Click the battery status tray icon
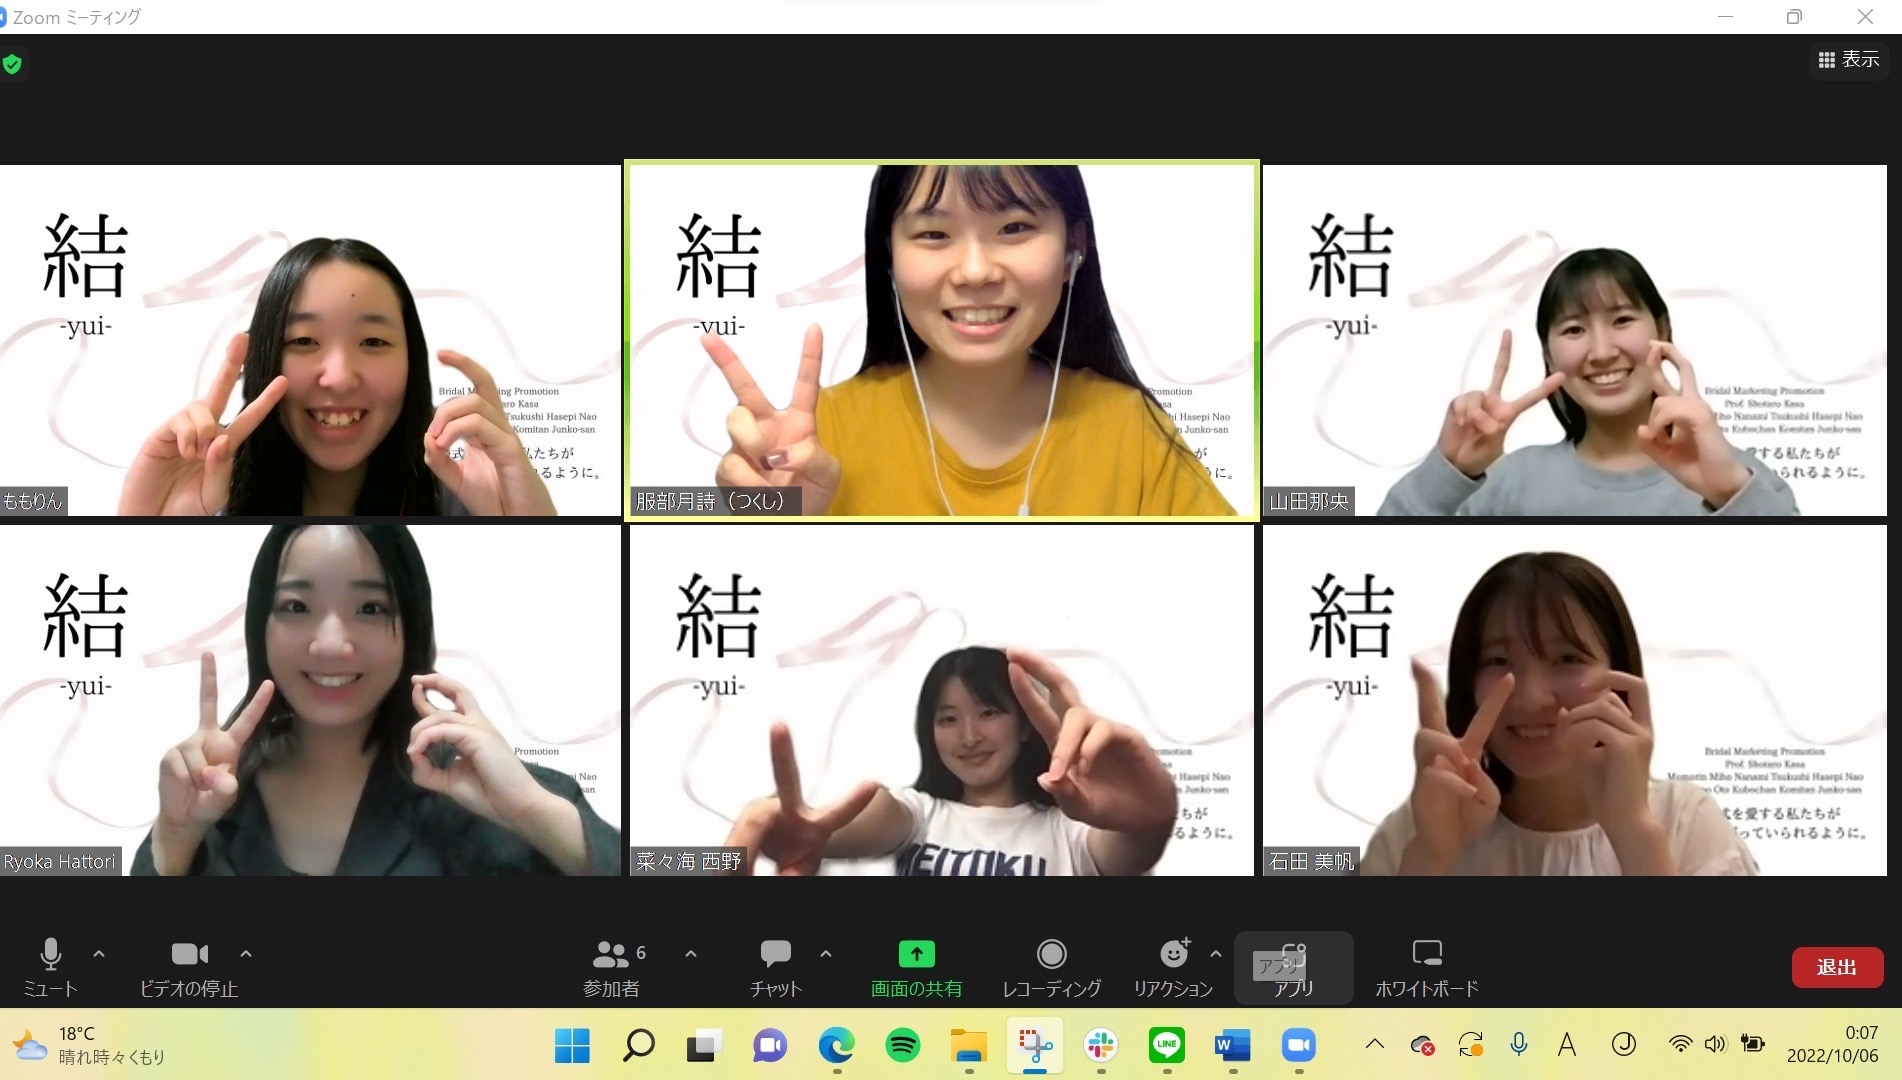 1752,1045
